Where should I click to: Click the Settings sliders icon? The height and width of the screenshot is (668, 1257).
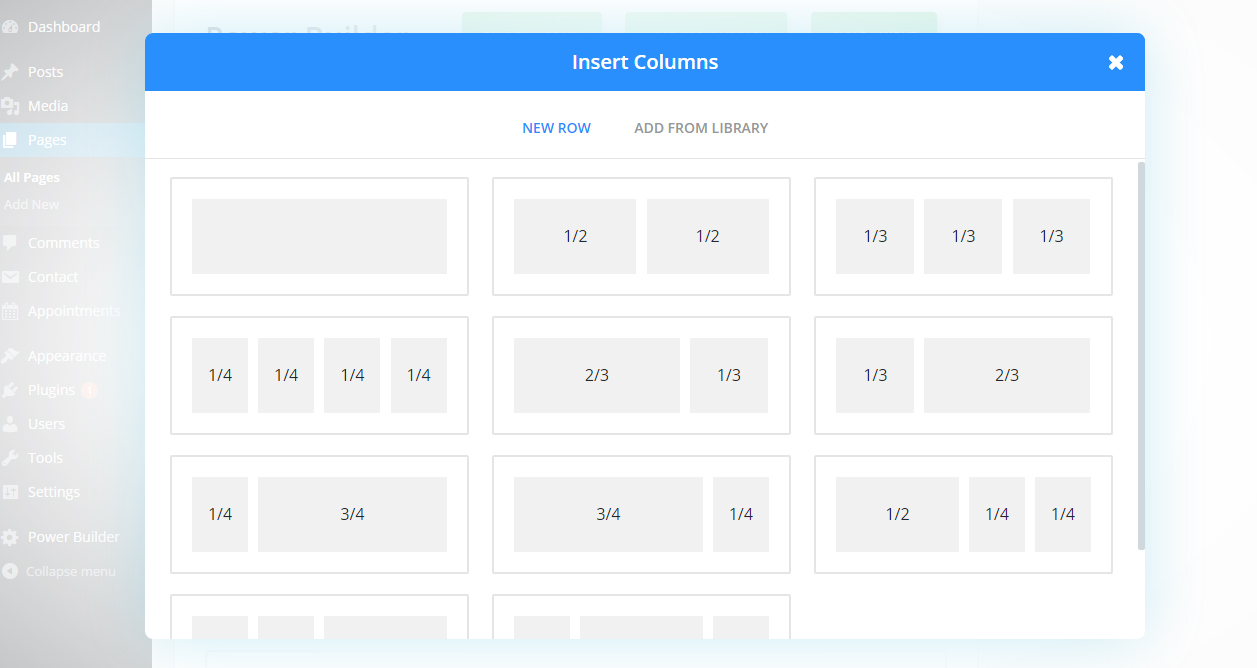point(10,492)
